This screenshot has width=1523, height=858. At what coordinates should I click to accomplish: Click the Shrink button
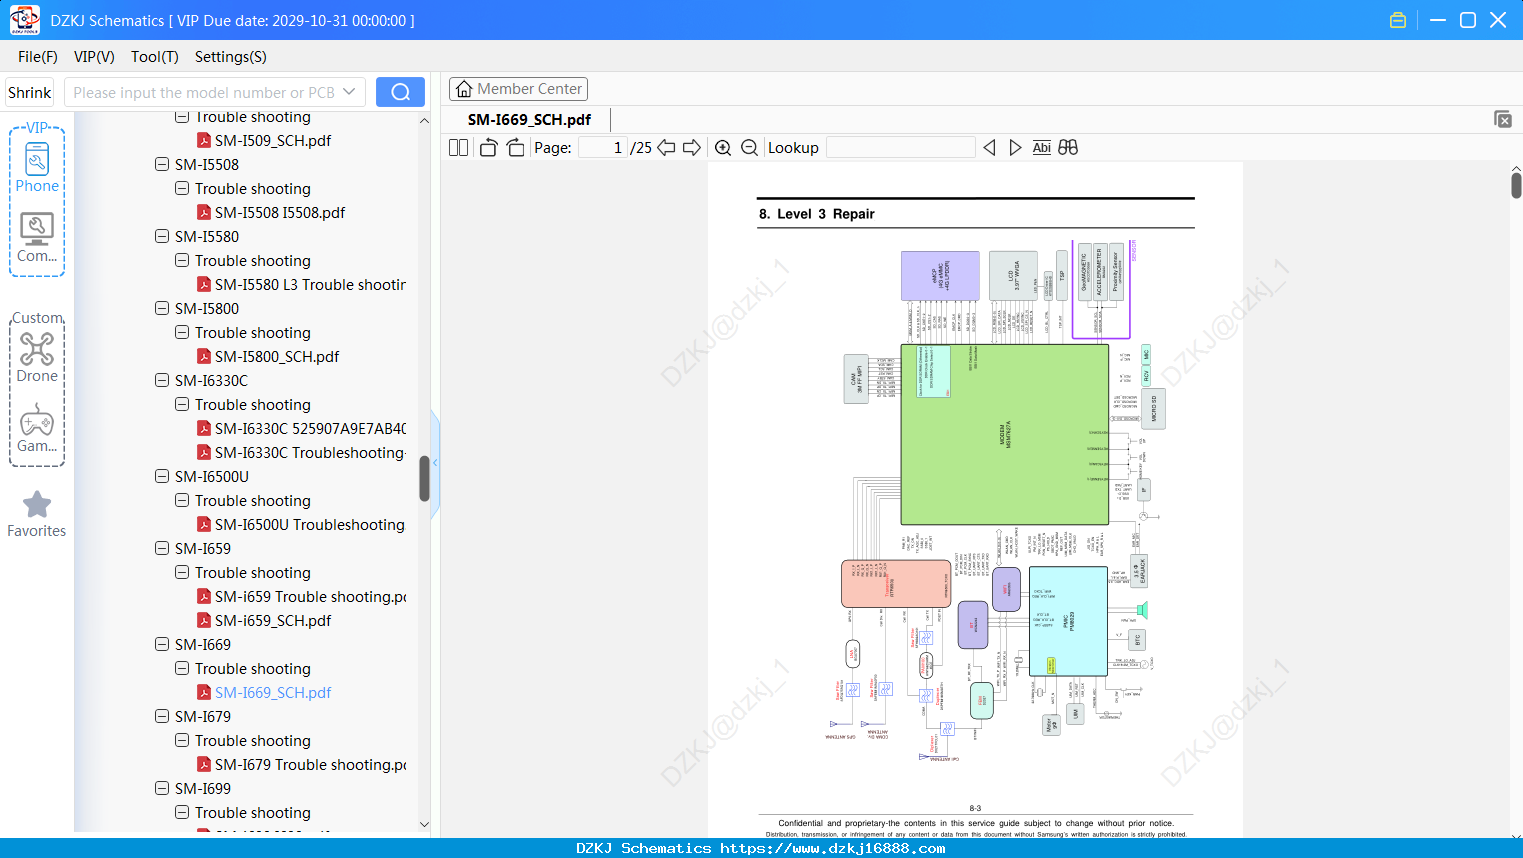point(30,92)
